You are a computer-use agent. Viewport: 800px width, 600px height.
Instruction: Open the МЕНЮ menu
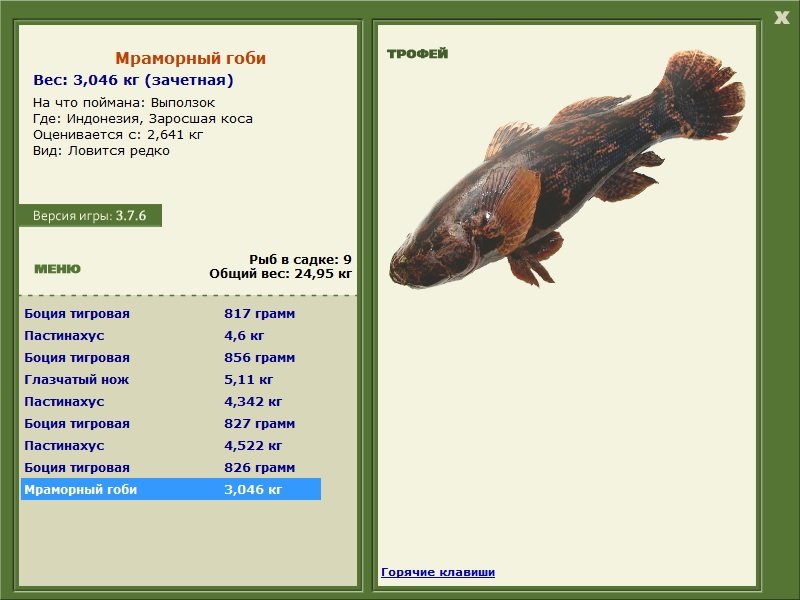point(57,269)
